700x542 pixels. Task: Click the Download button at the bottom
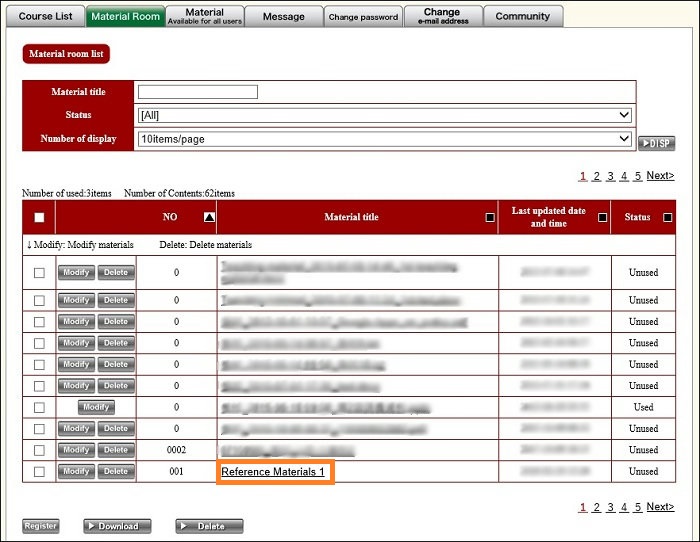pos(117,526)
